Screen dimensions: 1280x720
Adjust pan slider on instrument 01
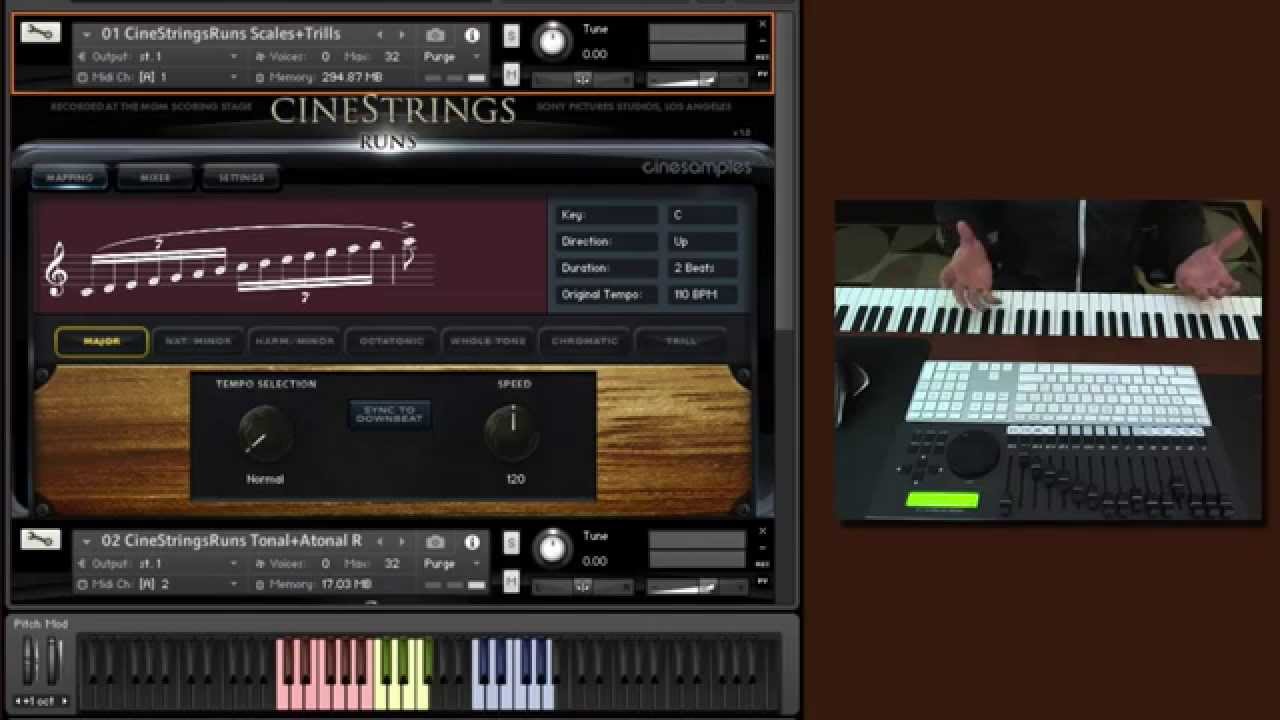582,79
